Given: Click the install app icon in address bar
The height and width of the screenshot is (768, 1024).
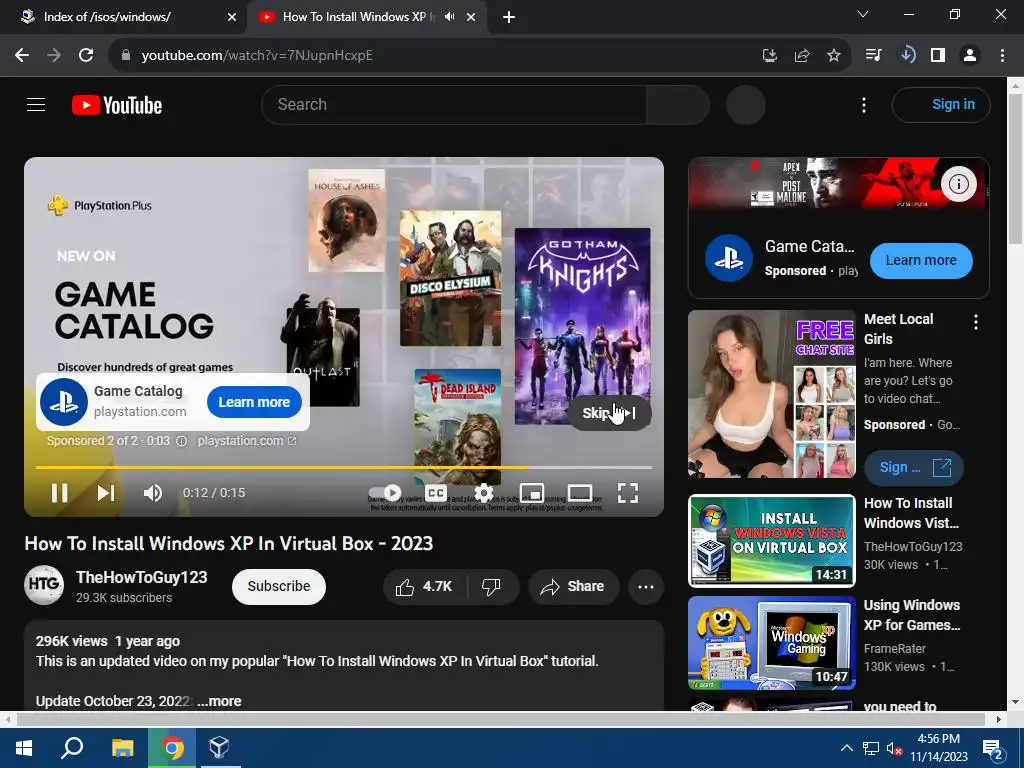Looking at the screenshot, I should [x=770, y=56].
